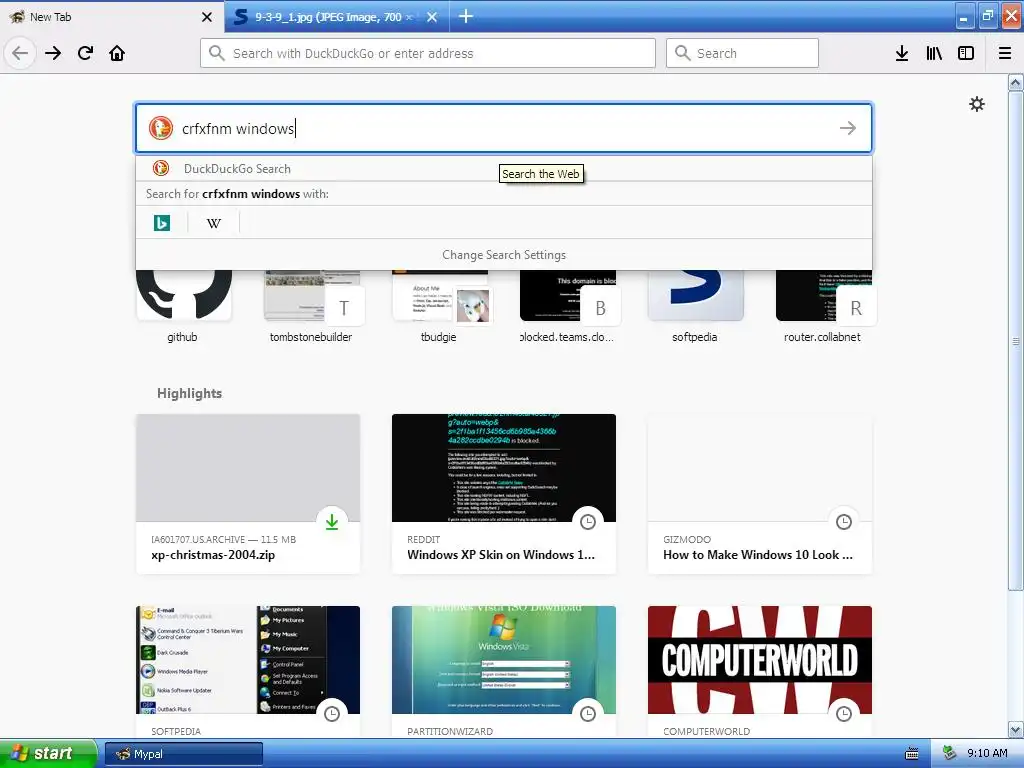Open the tbudgie top site tile
The image size is (1024, 768).
tap(439, 307)
